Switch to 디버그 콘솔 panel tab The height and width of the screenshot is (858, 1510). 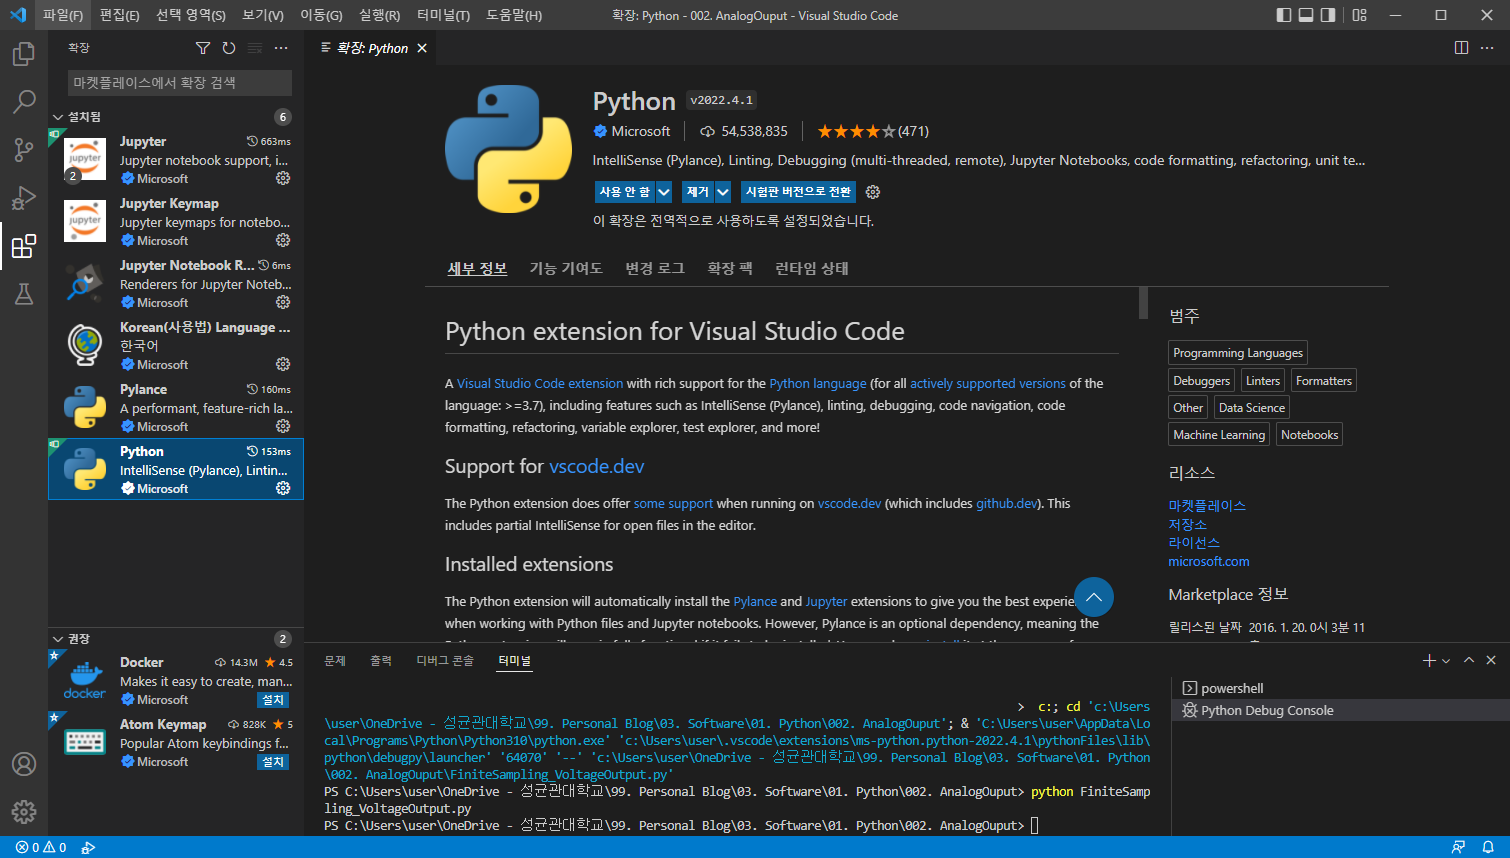pyautogui.click(x=445, y=661)
